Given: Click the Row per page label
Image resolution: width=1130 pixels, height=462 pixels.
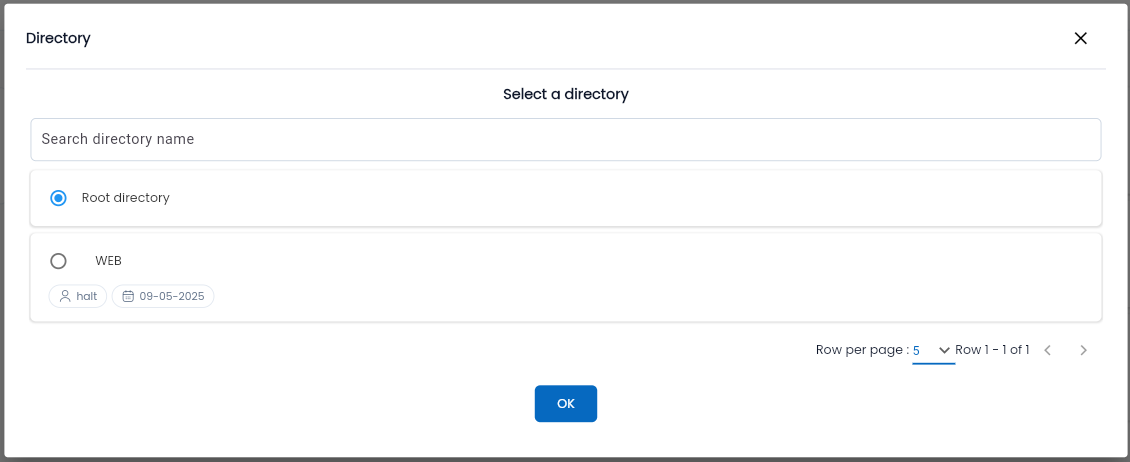Looking at the screenshot, I should [862, 350].
